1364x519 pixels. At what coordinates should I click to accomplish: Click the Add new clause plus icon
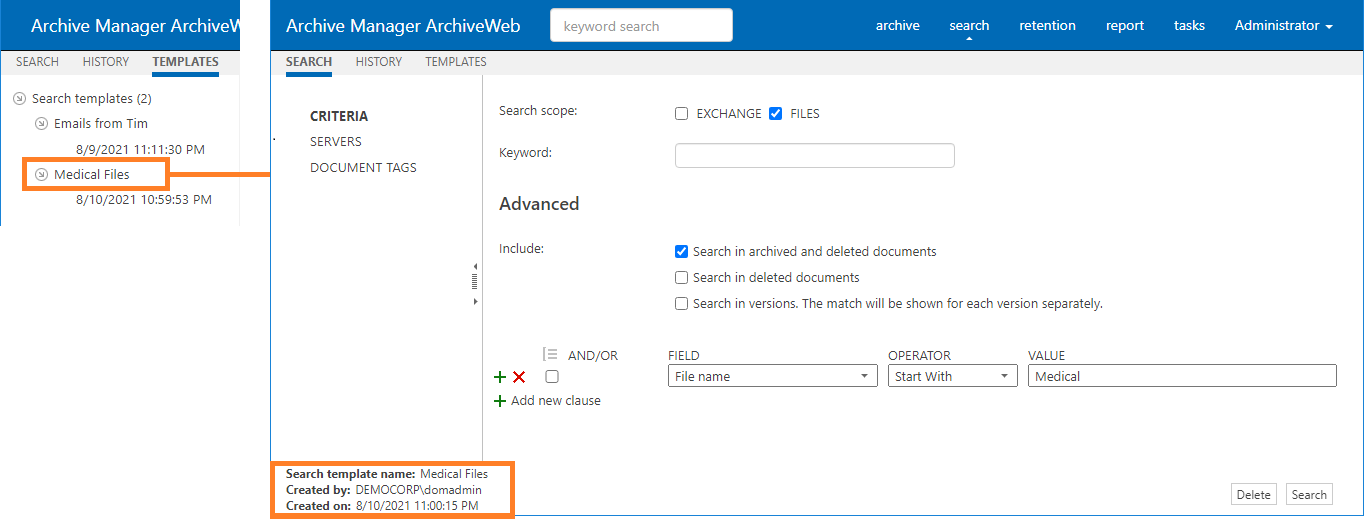tap(500, 401)
